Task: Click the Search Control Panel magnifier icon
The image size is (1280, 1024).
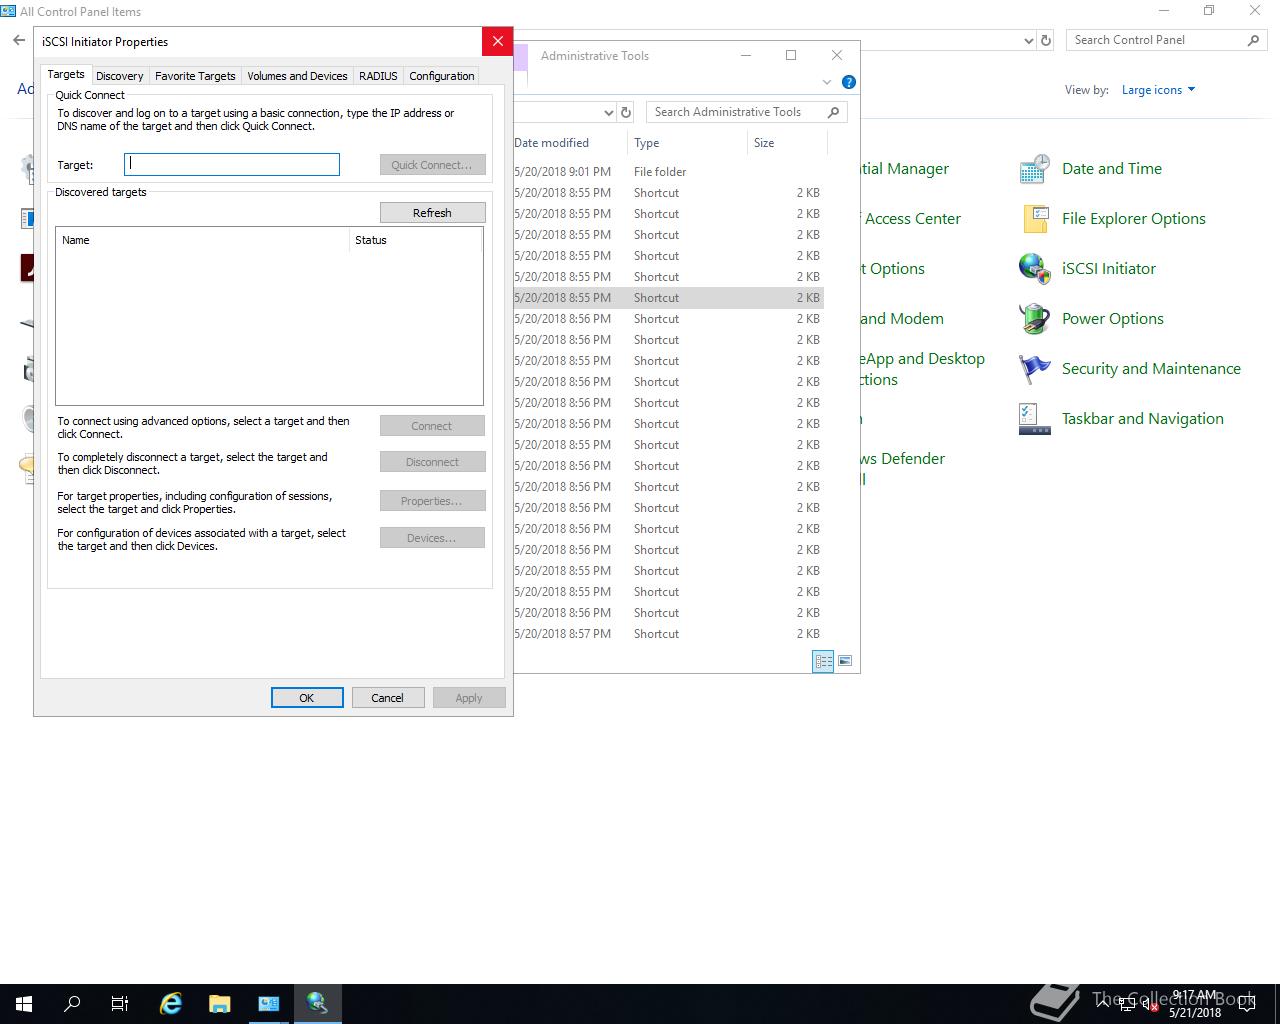Action: pos(1253,40)
